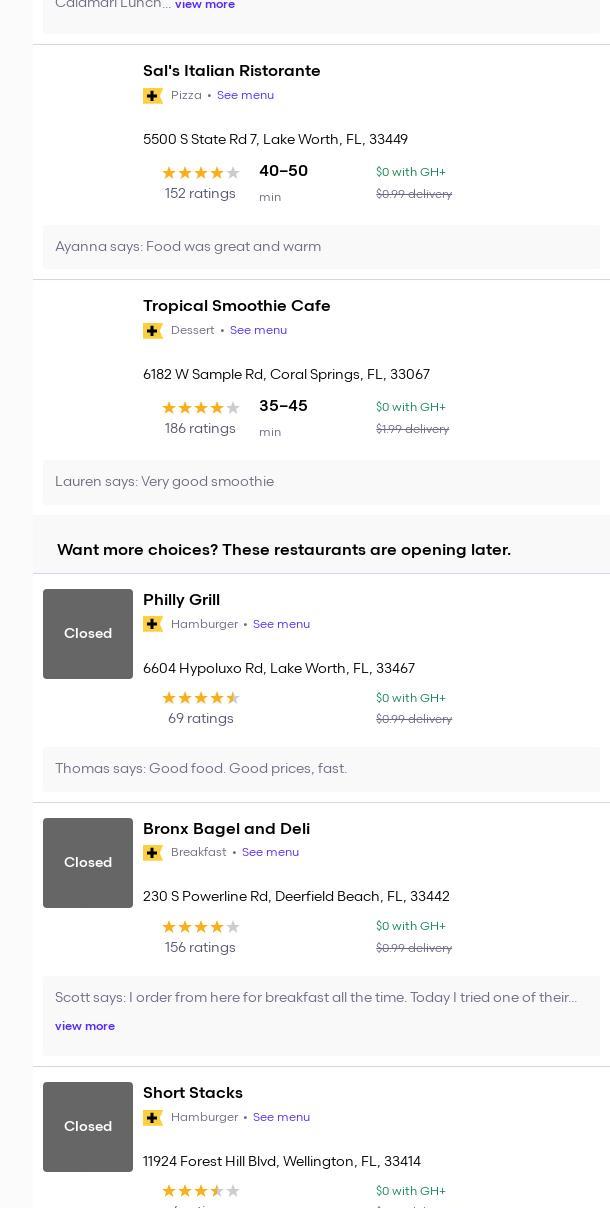
Task: Click GH+ badge icon under Bronx Bagel and Deli
Action: (153, 853)
